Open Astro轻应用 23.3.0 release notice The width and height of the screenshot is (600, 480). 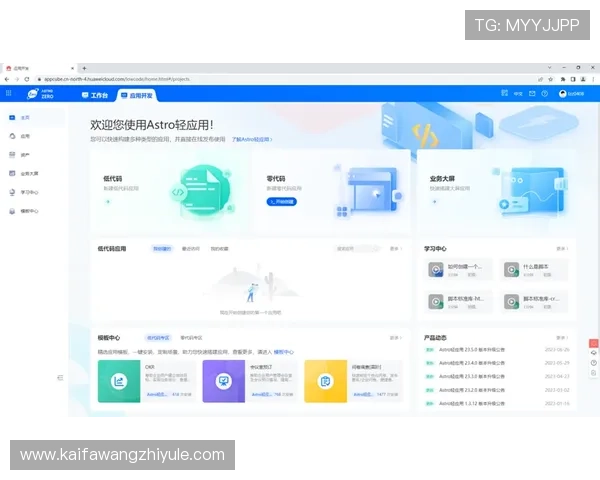(x=472, y=377)
